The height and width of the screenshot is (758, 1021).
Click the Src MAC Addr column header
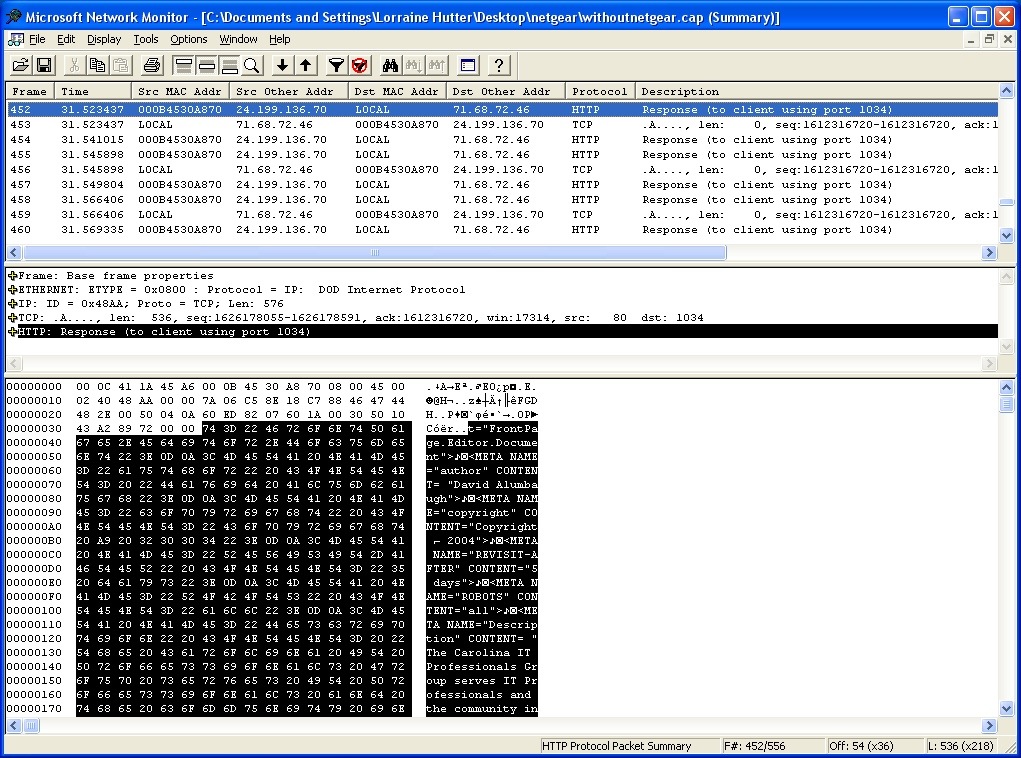[x=180, y=91]
